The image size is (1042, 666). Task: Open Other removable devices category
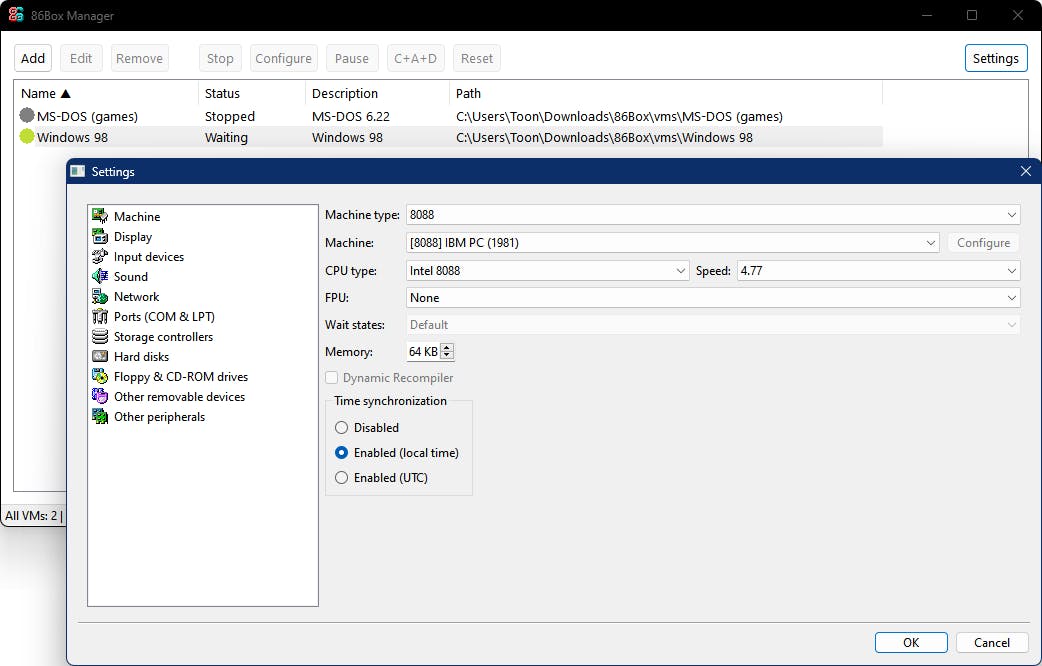tap(179, 396)
